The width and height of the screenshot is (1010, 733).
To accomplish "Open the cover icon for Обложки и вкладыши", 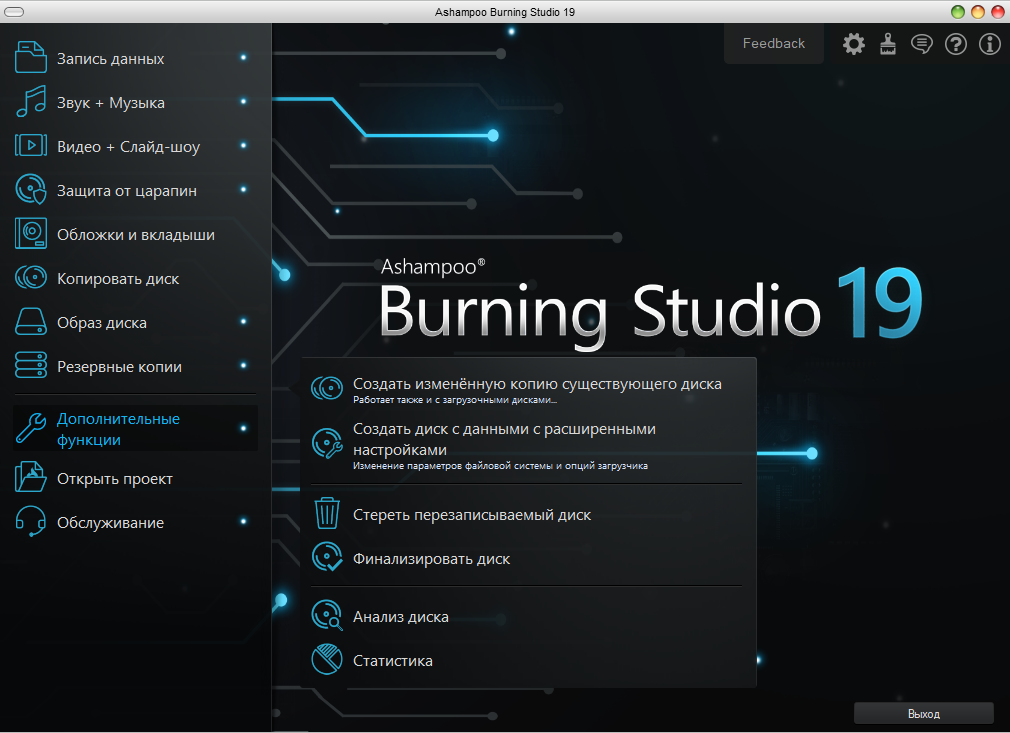I will [31, 234].
